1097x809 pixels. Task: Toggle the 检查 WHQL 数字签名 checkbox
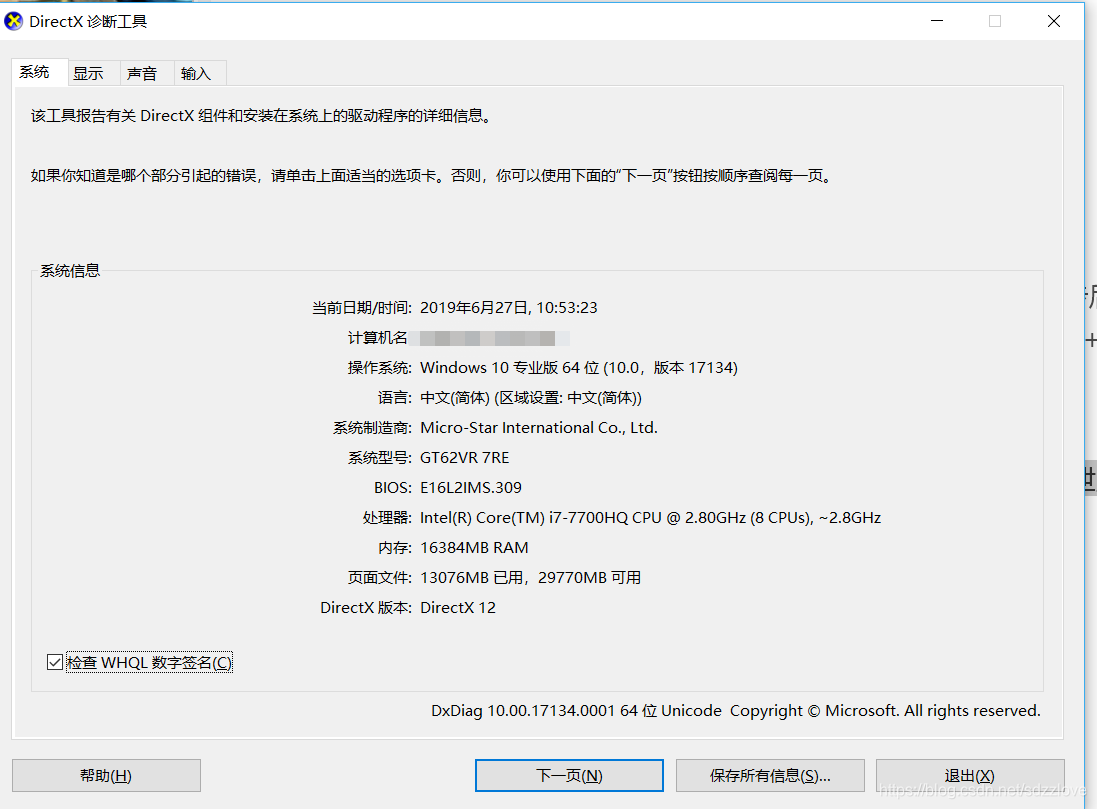pos(55,662)
